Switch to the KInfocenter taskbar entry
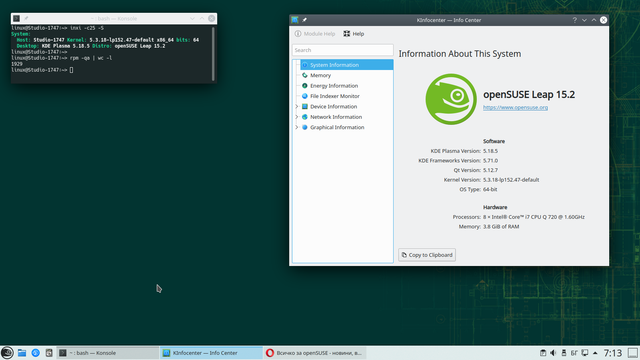The width and height of the screenshot is (640, 360). (x=211, y=353)
